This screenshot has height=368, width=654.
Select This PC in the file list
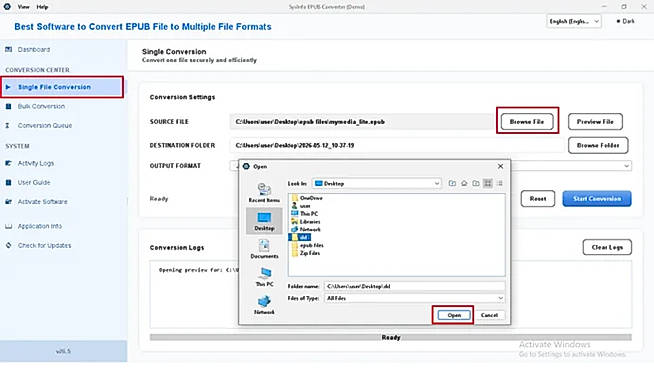tap(304, 214)
